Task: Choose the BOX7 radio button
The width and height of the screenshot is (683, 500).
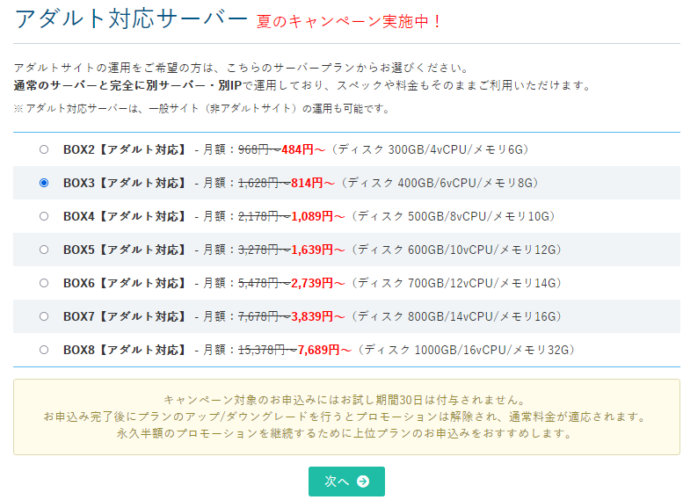Action: coord(43,317)
